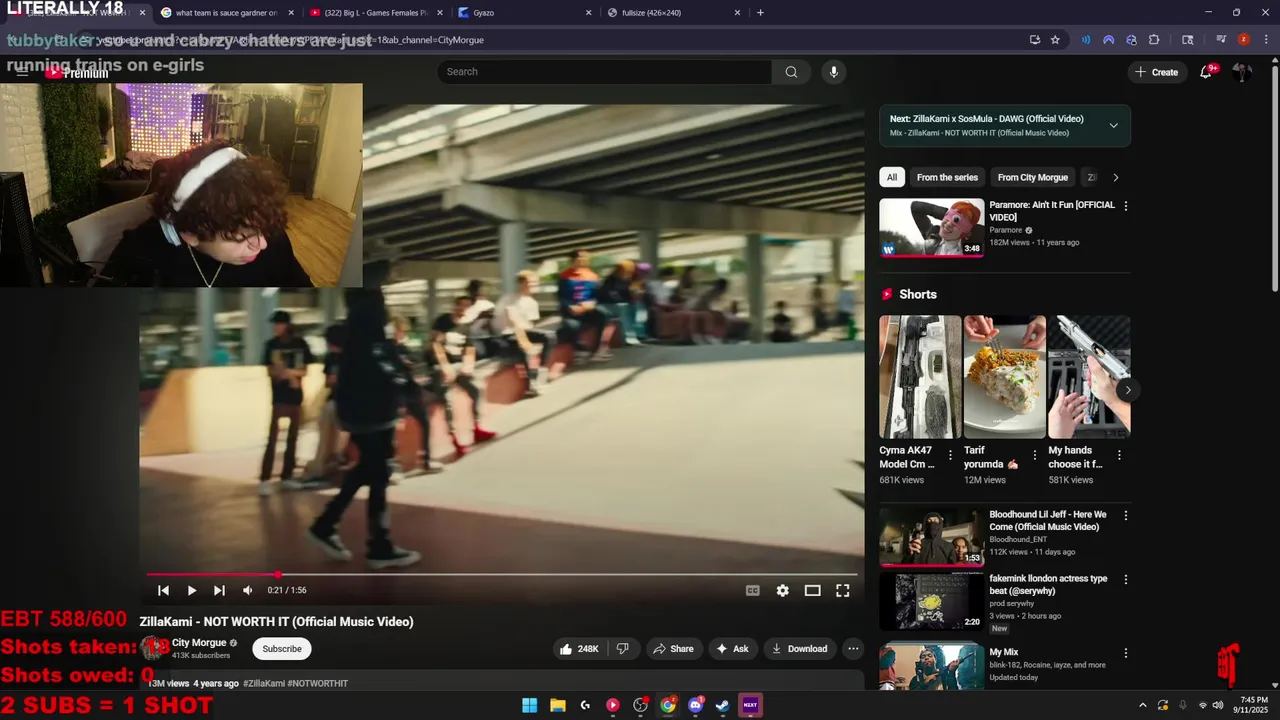Open fakemink london actress type beat

[x=932, y=601]
